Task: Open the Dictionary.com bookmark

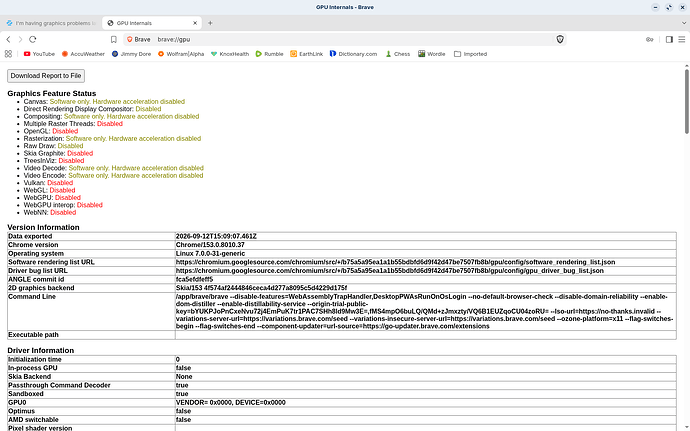Action: 353,54
